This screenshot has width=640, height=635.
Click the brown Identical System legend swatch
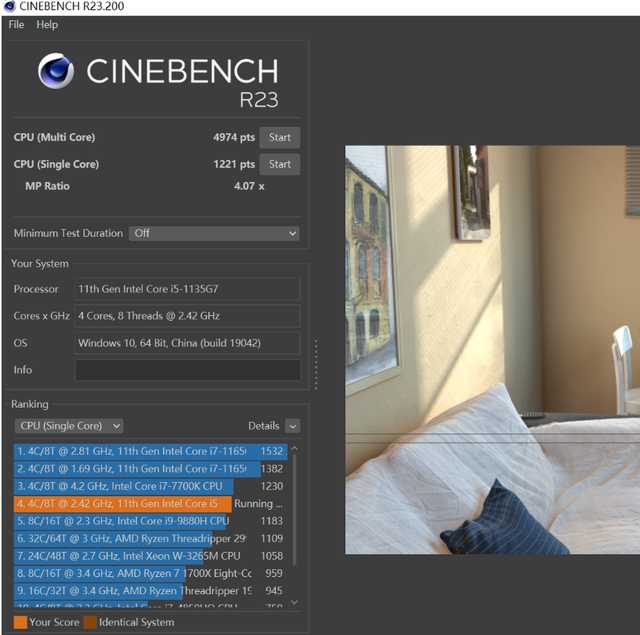coord(90,622)
